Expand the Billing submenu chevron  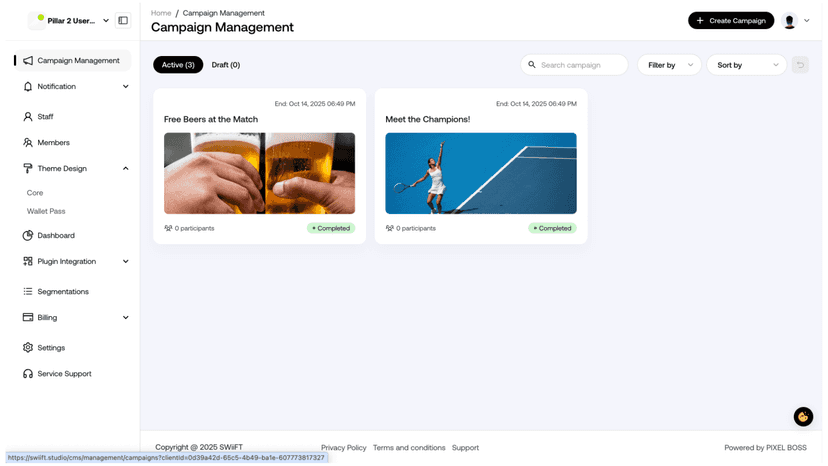126,318
